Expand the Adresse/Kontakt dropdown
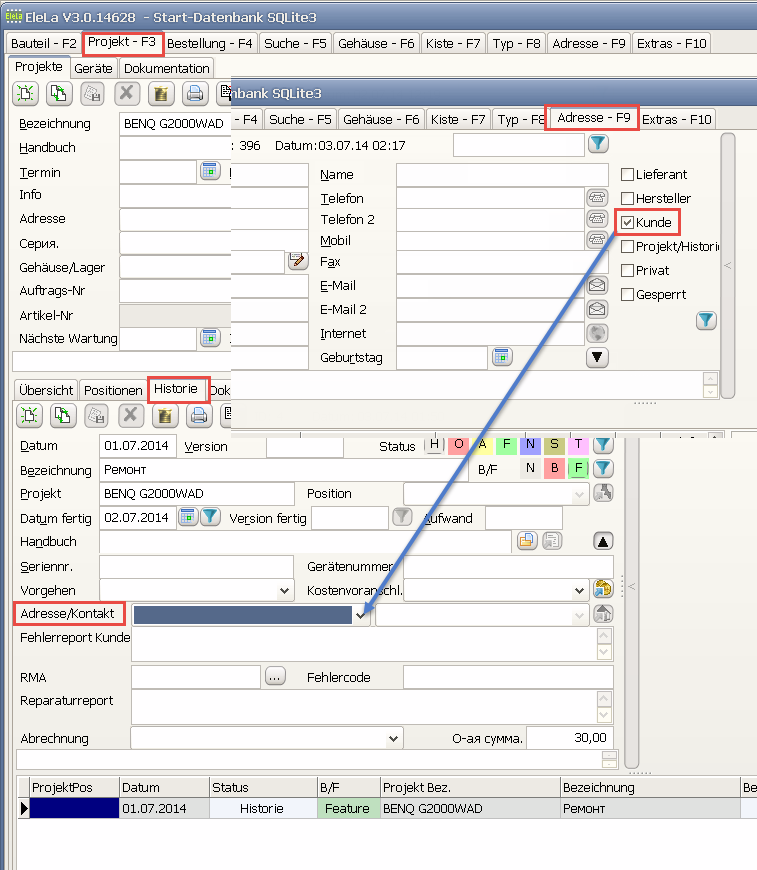Screen dimensions: 757x870 coord(361,615)
